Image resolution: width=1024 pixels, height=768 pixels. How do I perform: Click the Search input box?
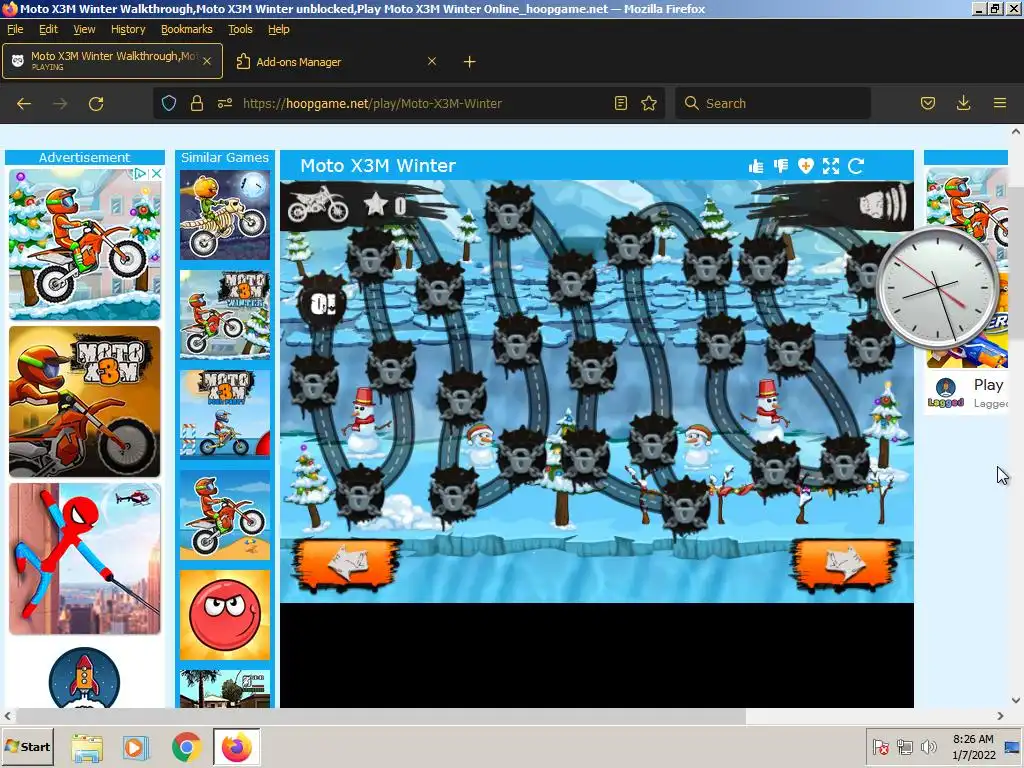[773, 103]
